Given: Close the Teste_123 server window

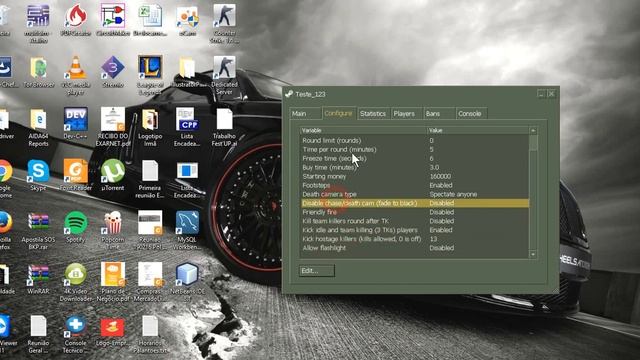Looking at the screenshot, I should click(551, 94).
